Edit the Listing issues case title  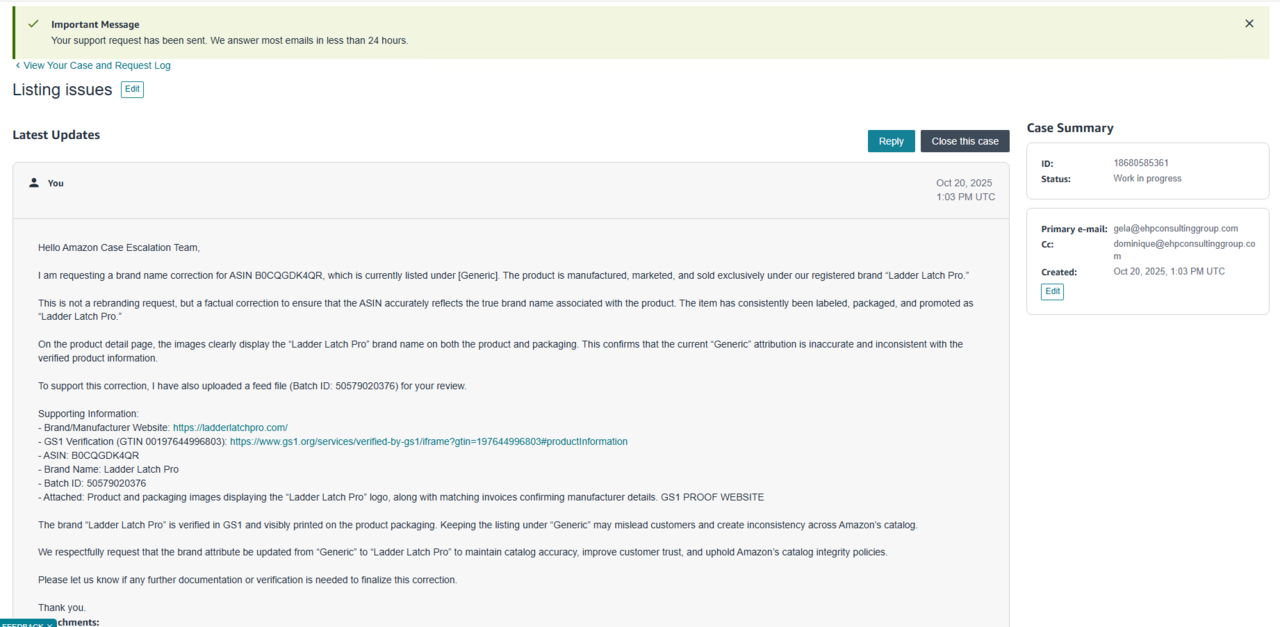coord(132,90)
